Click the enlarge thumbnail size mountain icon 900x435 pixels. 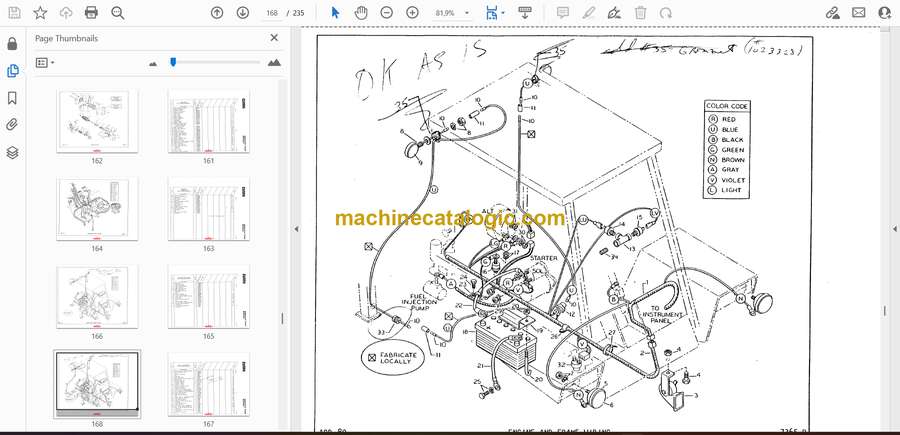pos(274,63)
